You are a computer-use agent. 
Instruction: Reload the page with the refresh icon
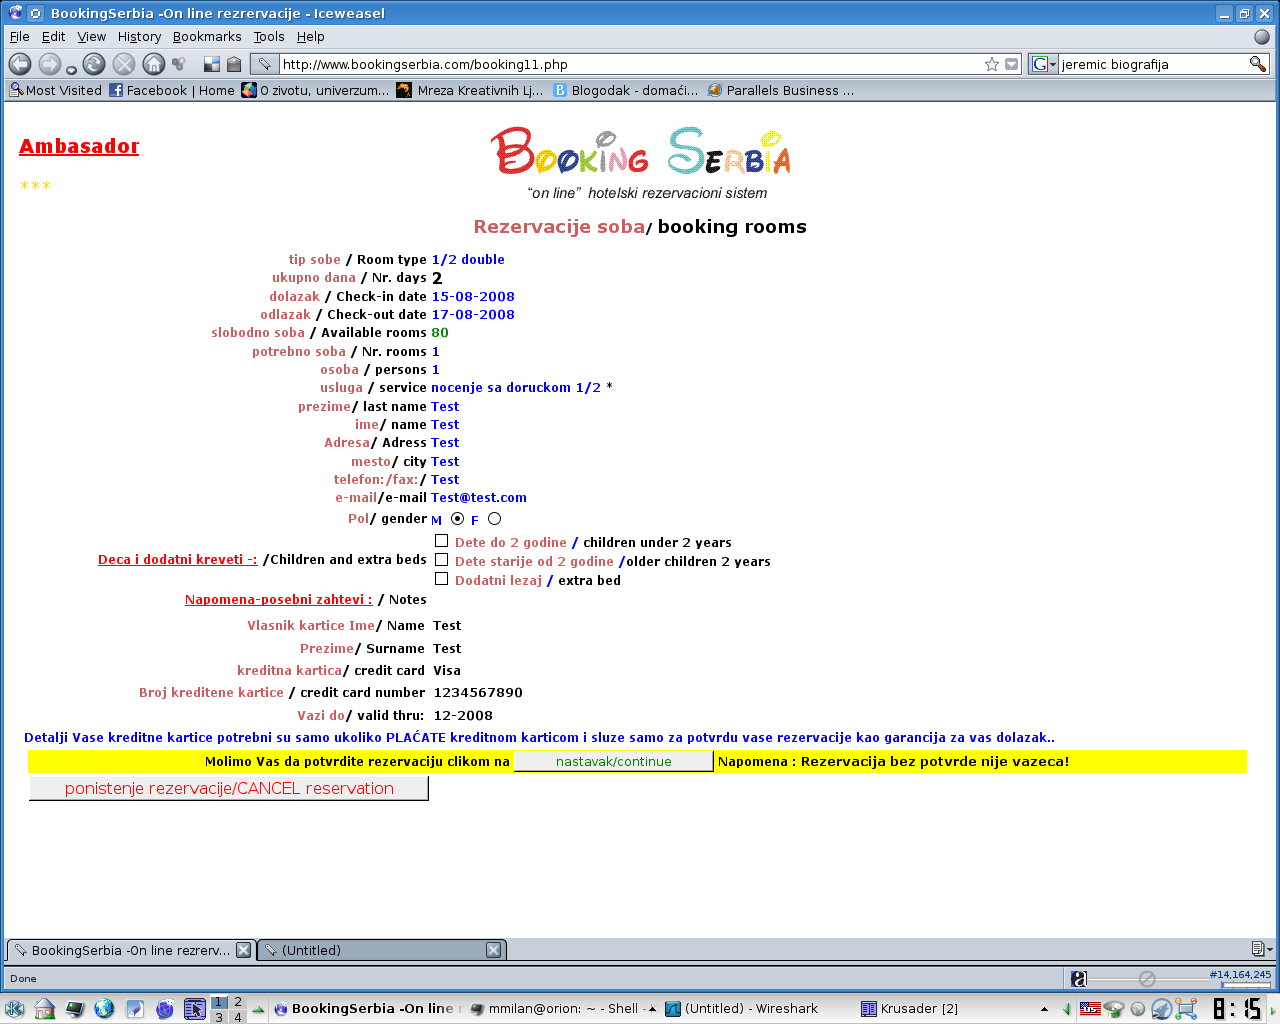(94, 64)
